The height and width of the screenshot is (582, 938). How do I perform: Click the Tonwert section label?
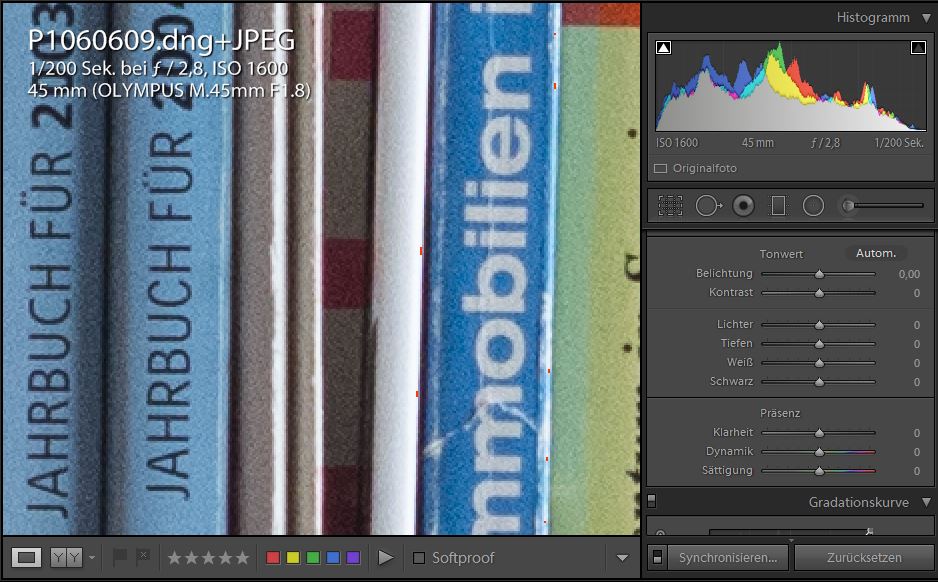[781, 254]
